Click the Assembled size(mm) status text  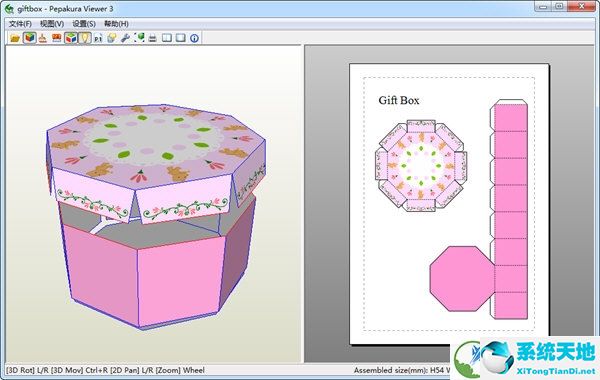(401, 370)
